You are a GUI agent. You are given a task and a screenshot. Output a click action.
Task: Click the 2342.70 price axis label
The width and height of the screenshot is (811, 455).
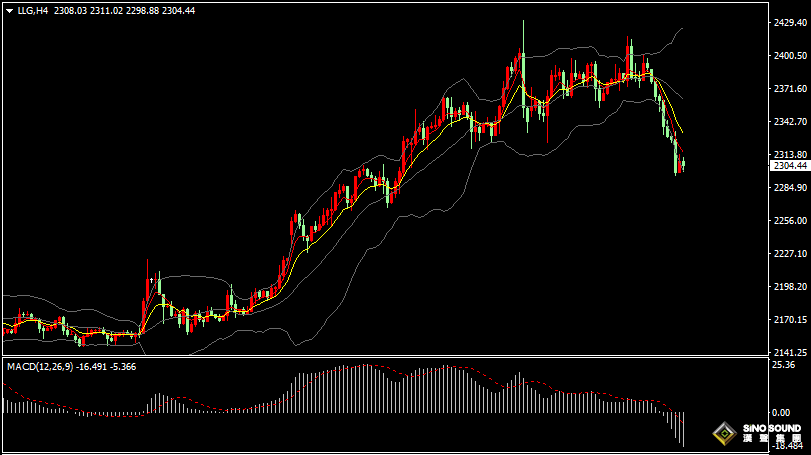789,122
